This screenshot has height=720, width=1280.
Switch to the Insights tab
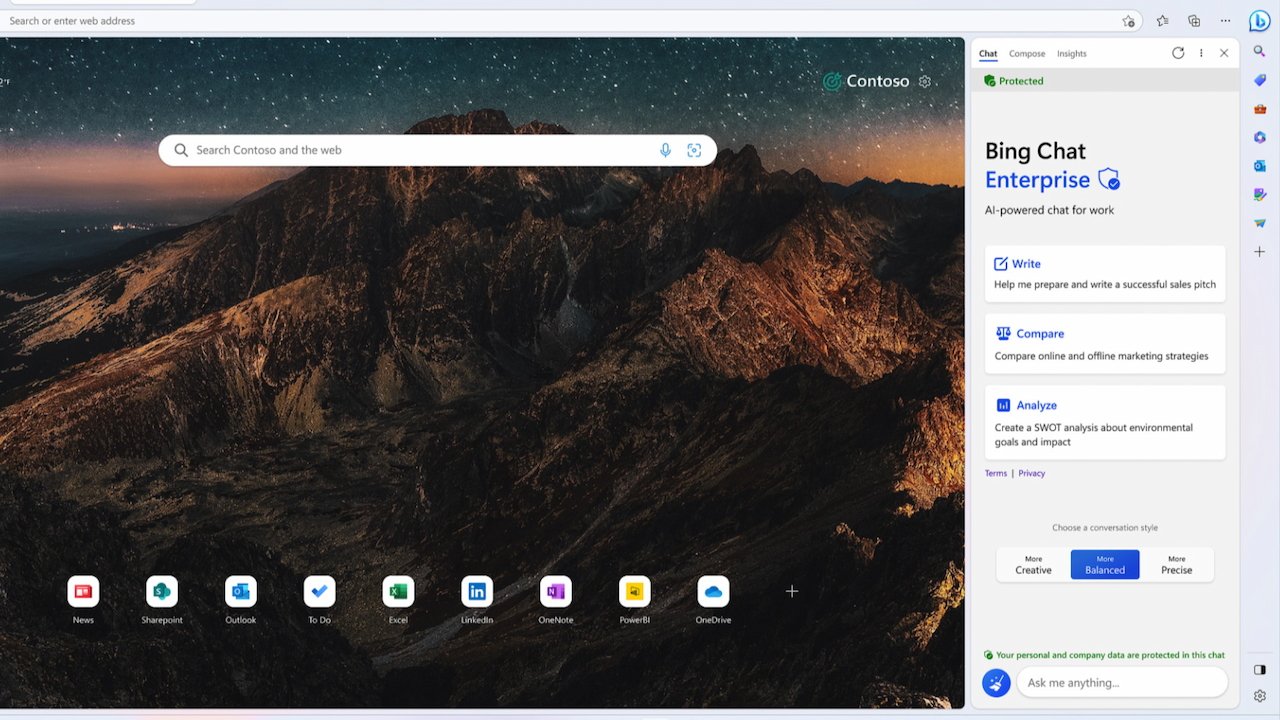click(1071, 54)
